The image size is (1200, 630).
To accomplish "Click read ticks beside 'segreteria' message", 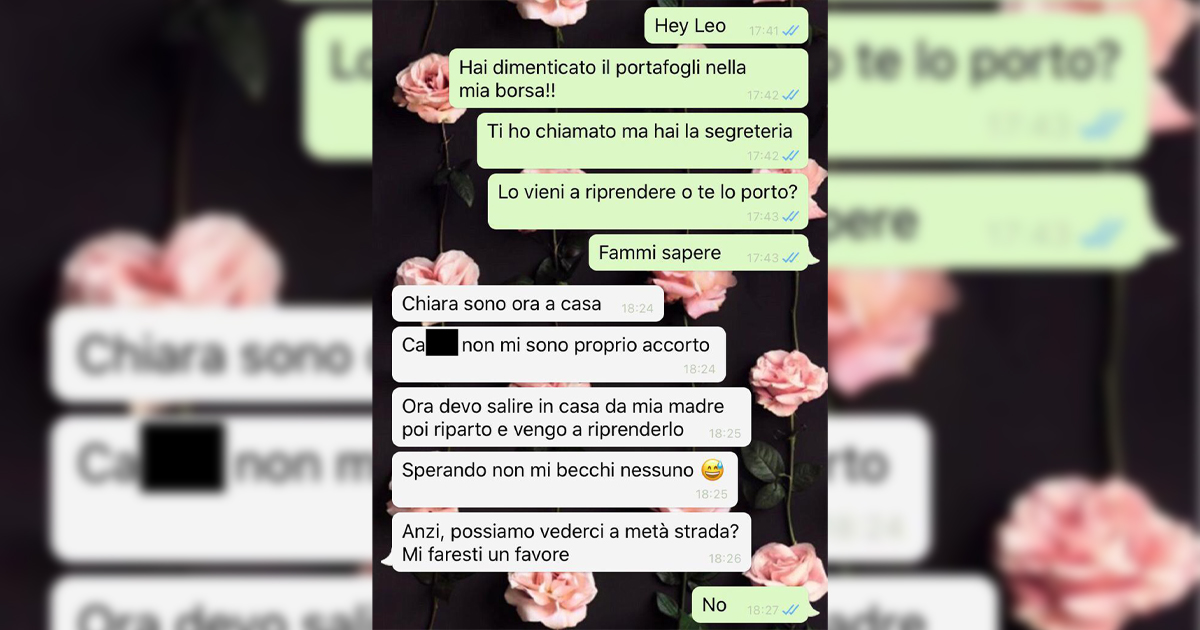I will [x=791, y=156].
